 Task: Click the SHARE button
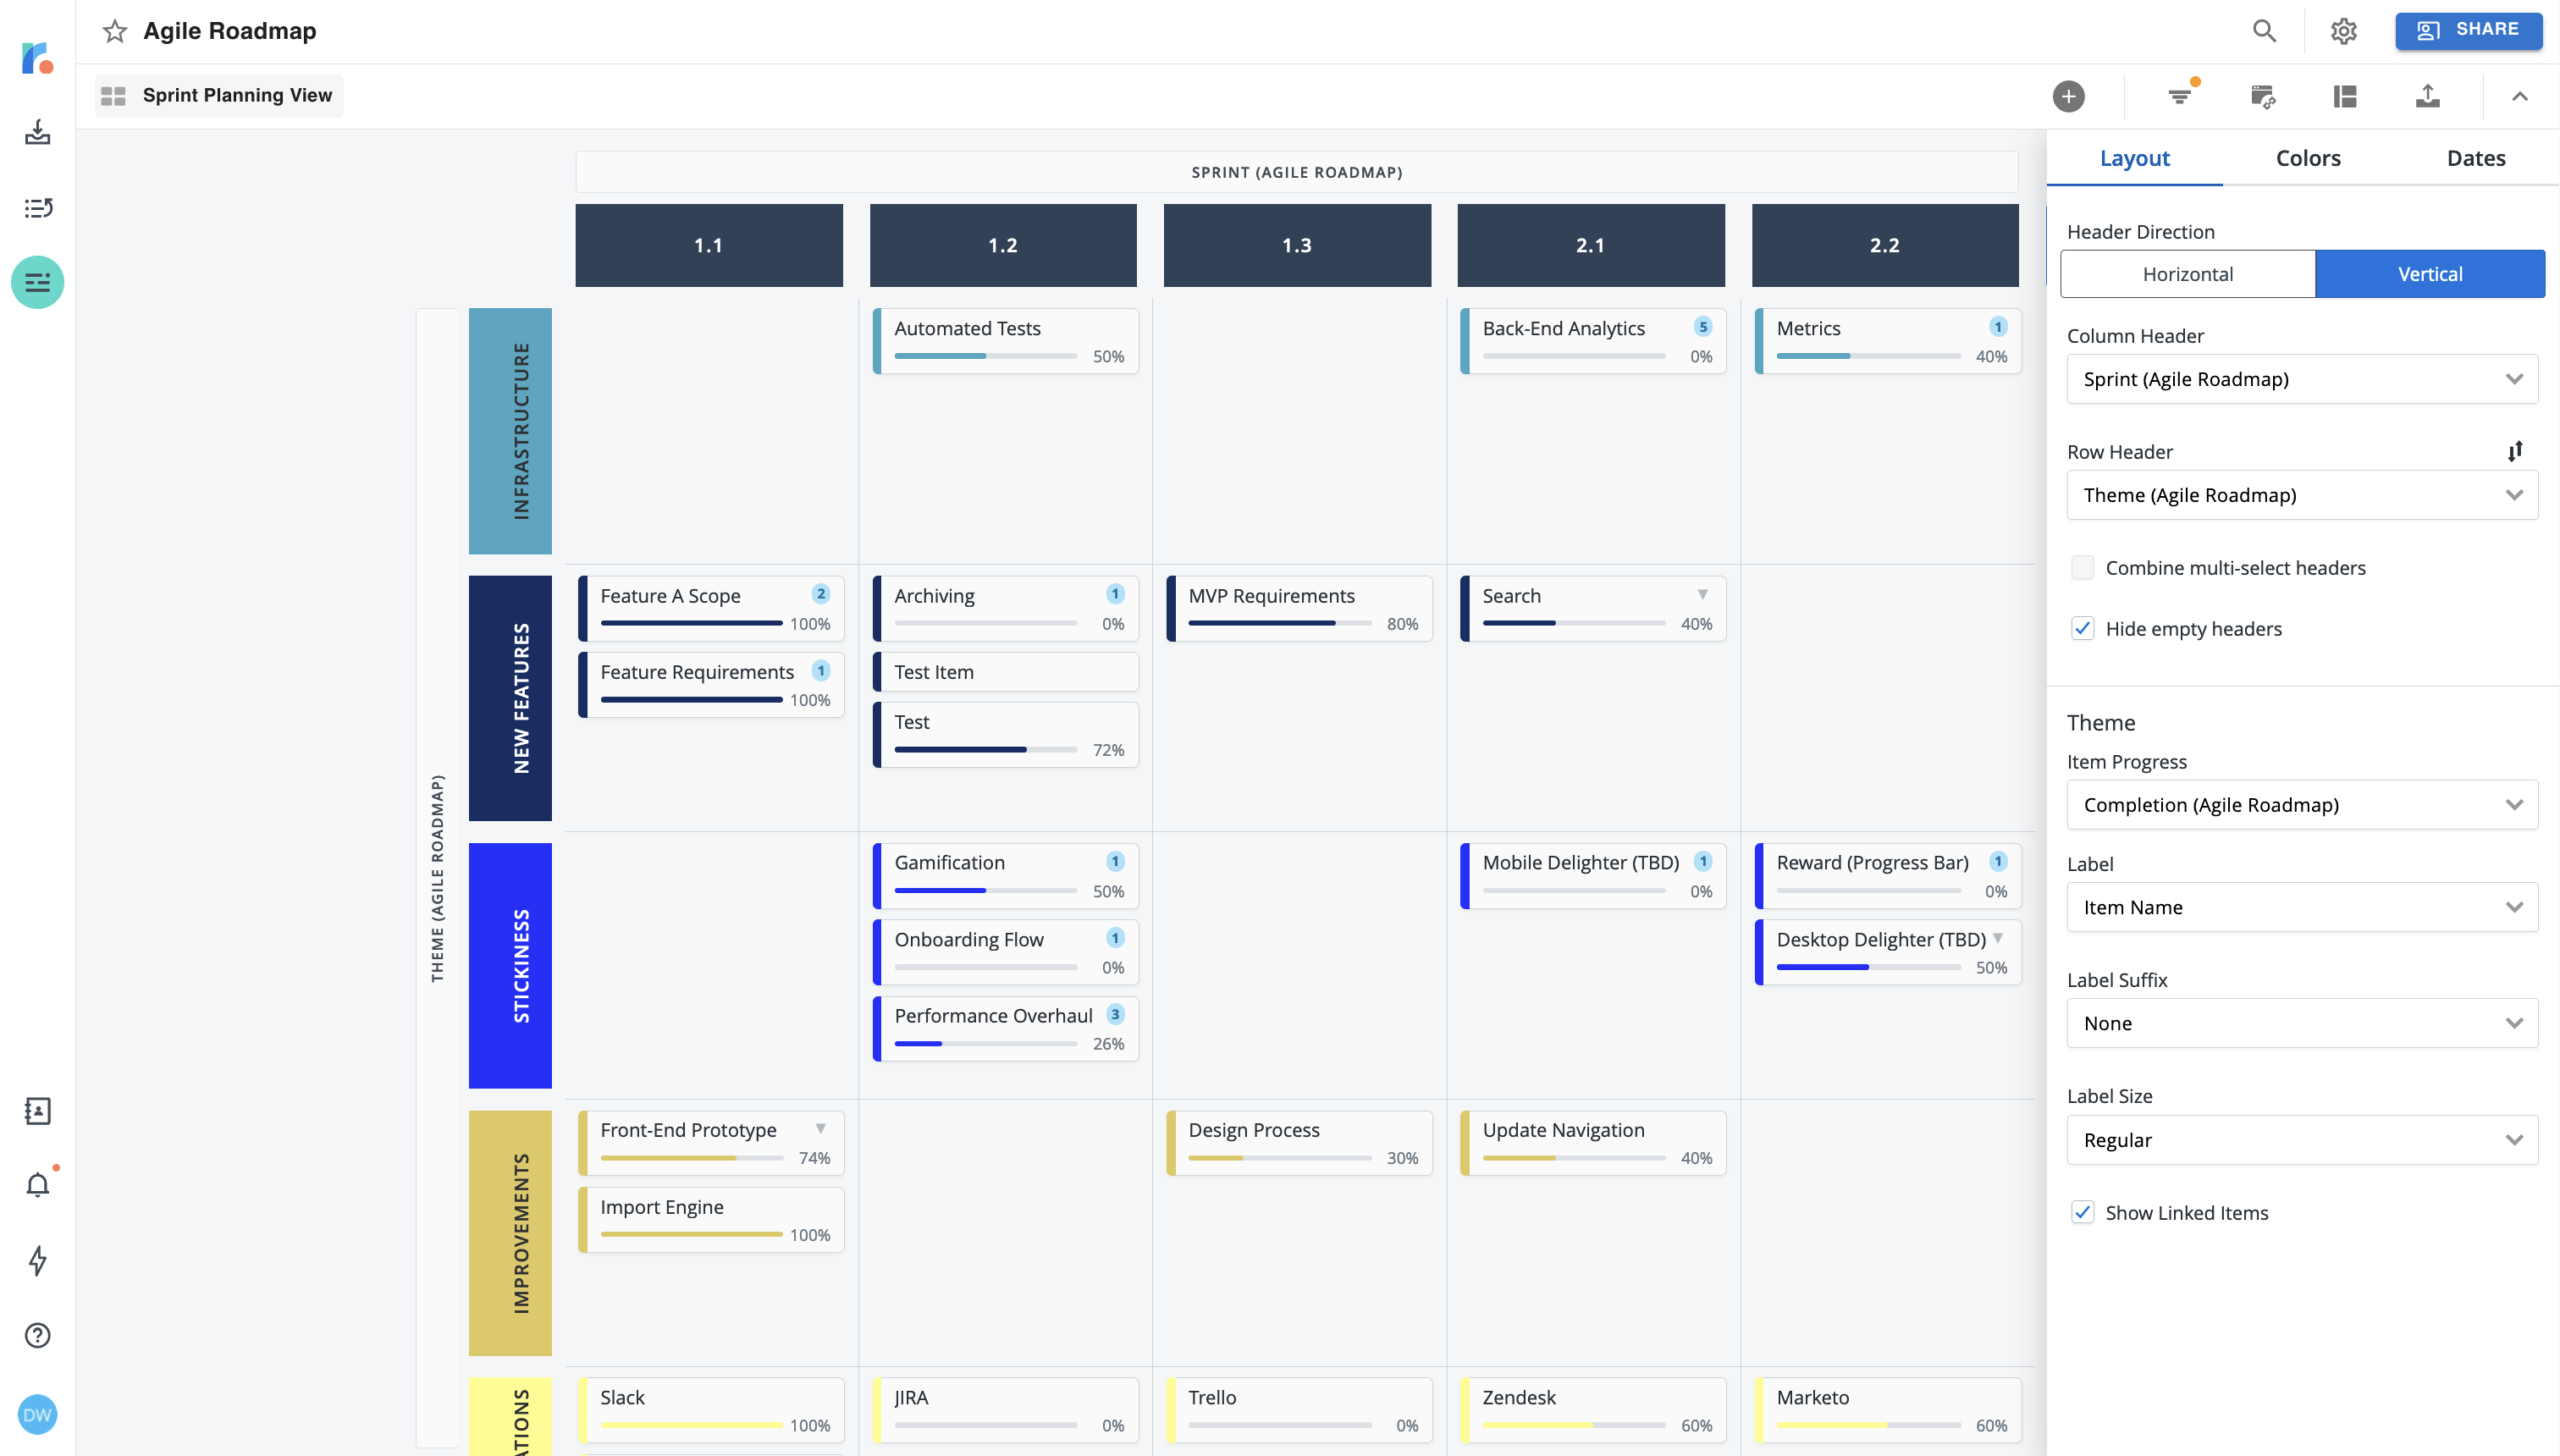[x=2468, y=30]
